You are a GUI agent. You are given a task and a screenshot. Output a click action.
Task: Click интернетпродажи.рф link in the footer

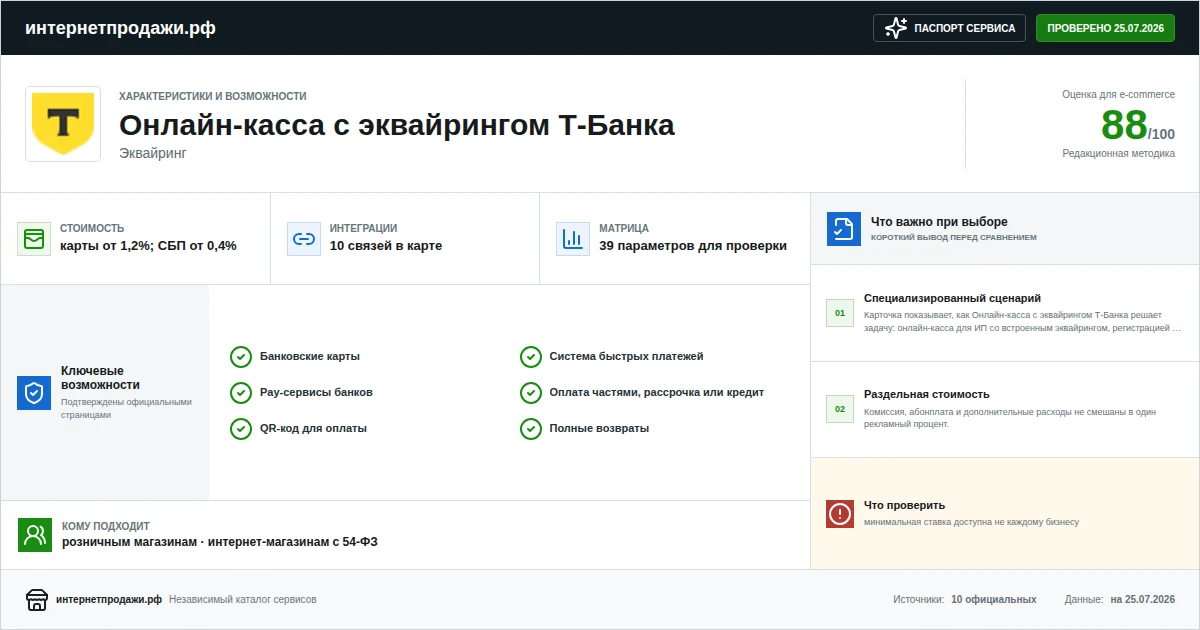[x=109, y=600]
